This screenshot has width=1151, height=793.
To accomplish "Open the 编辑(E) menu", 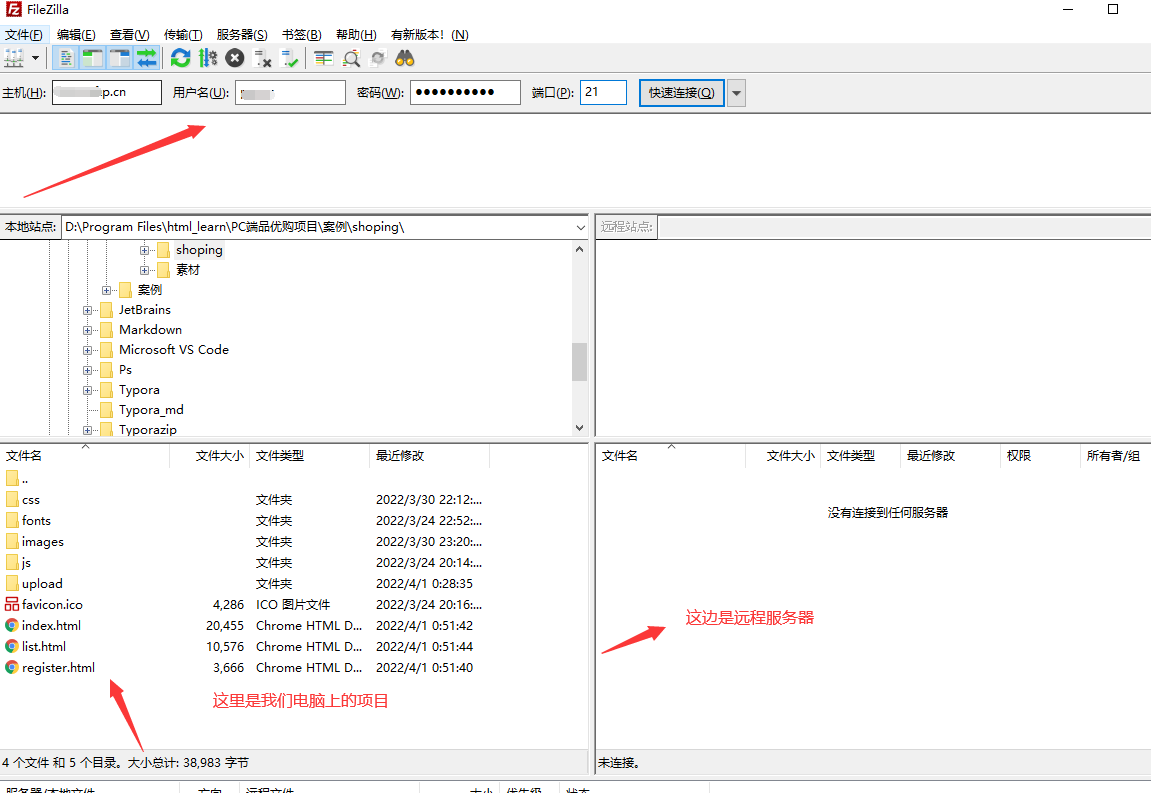I will click(76, 35).
